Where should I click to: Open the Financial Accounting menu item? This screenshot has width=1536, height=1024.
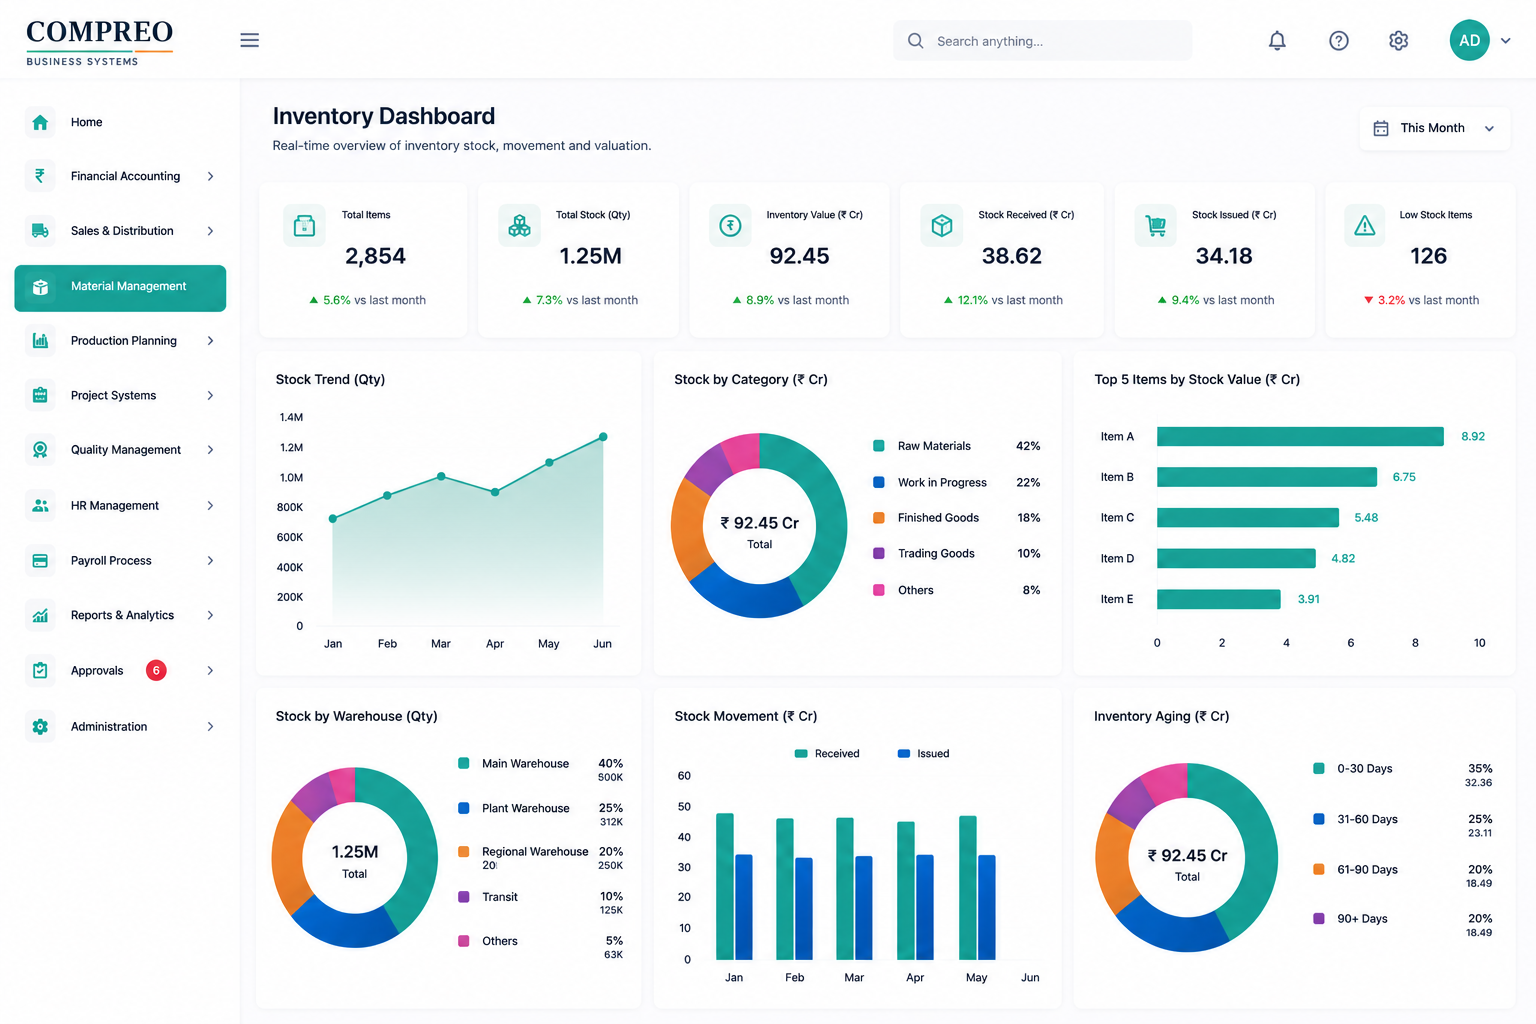click(x=120, y=176)
